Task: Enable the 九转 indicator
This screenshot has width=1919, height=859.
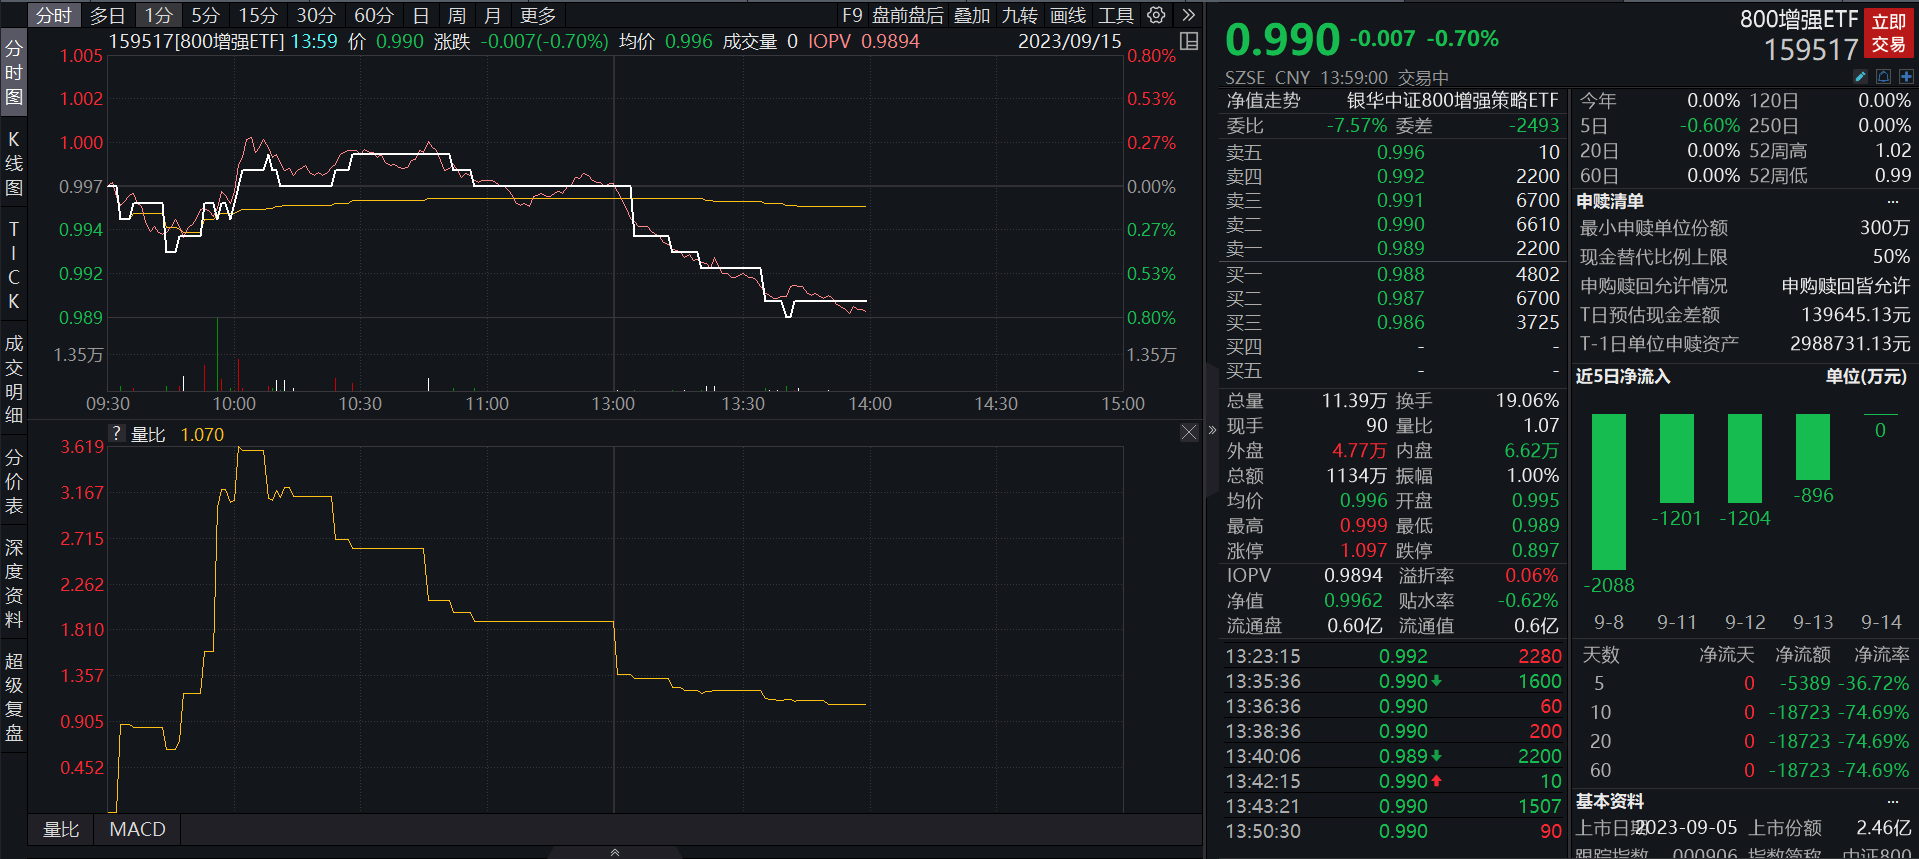Action: [x=1019, y=15]
